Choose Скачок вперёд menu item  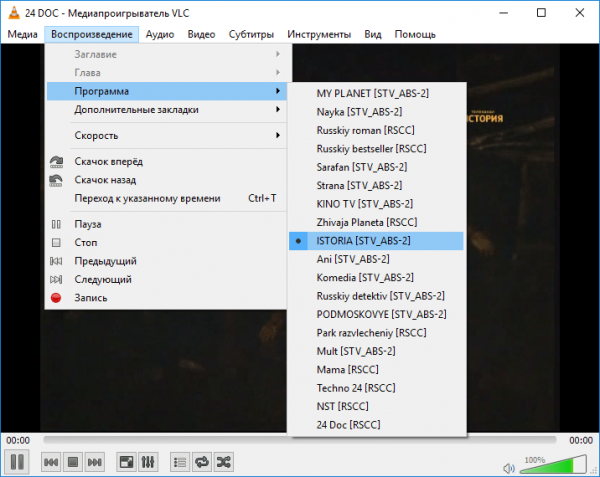(166, 161)
